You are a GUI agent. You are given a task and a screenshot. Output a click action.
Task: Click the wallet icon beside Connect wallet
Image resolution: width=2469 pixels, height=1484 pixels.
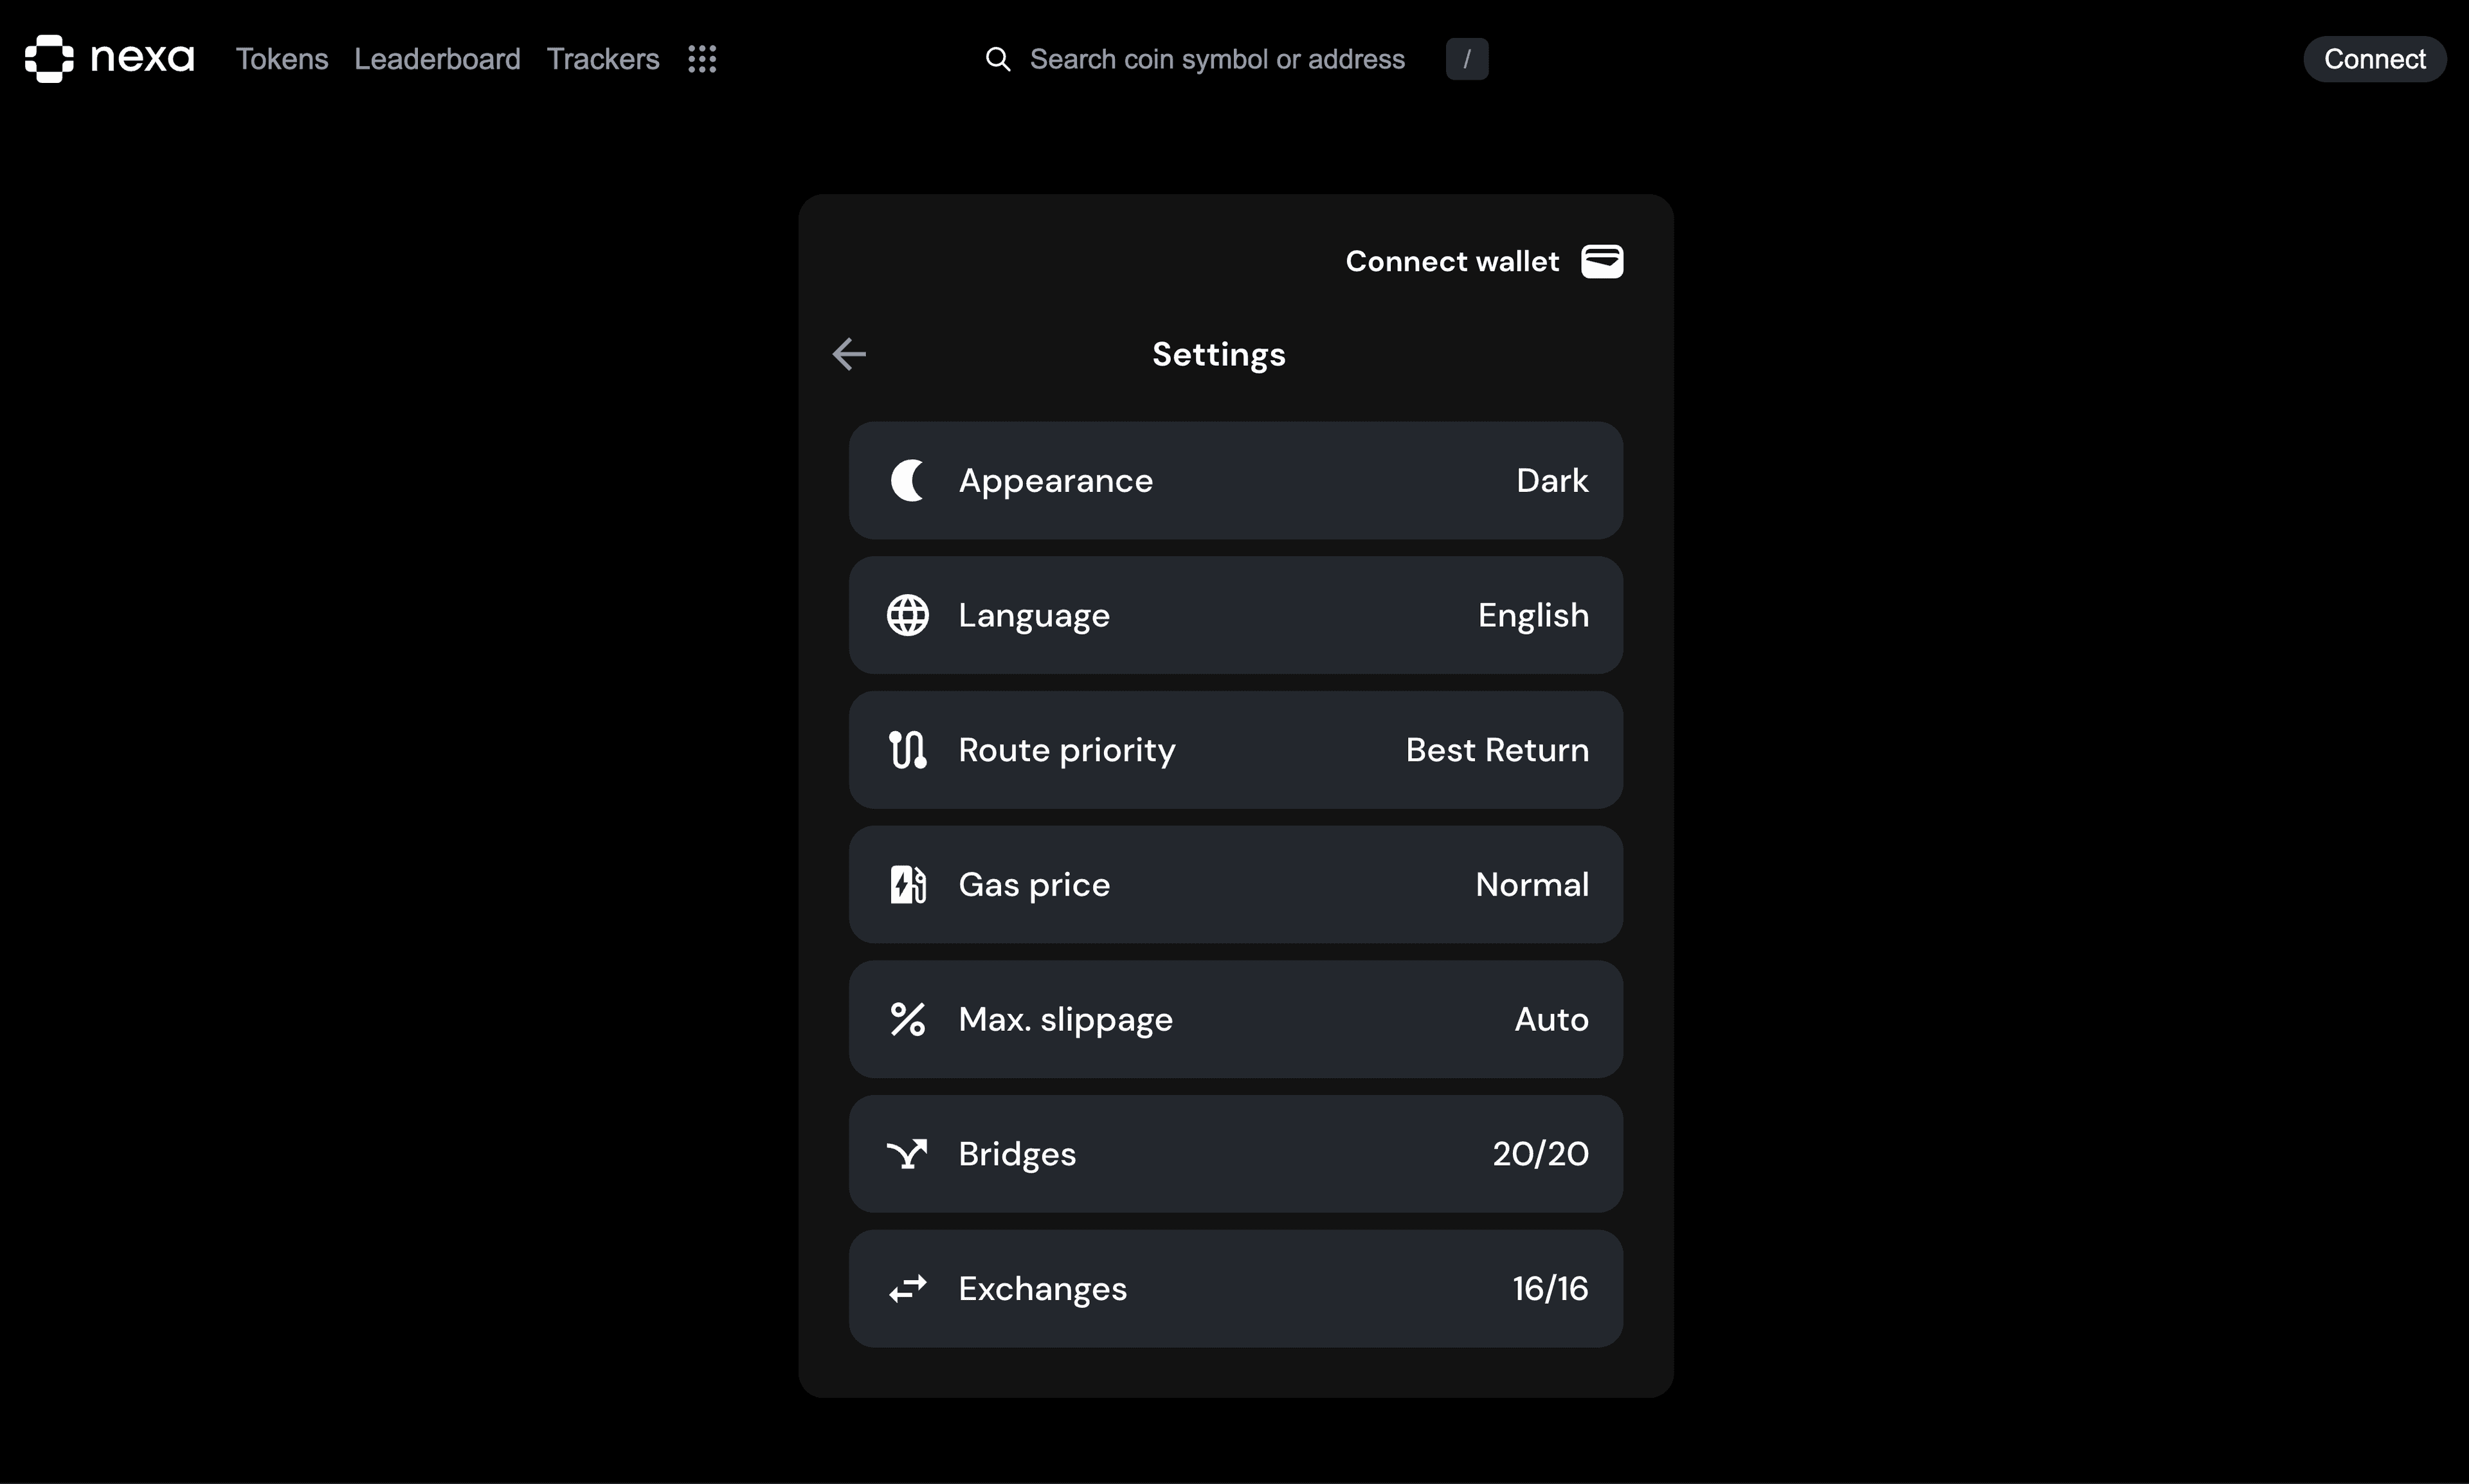pyautogui.click(x=1601, y=261)
